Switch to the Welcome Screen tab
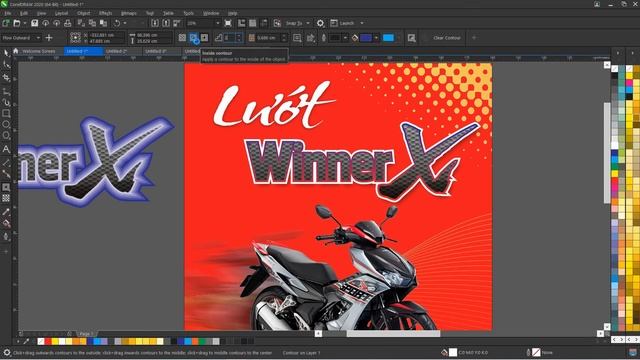 (38, 51)
